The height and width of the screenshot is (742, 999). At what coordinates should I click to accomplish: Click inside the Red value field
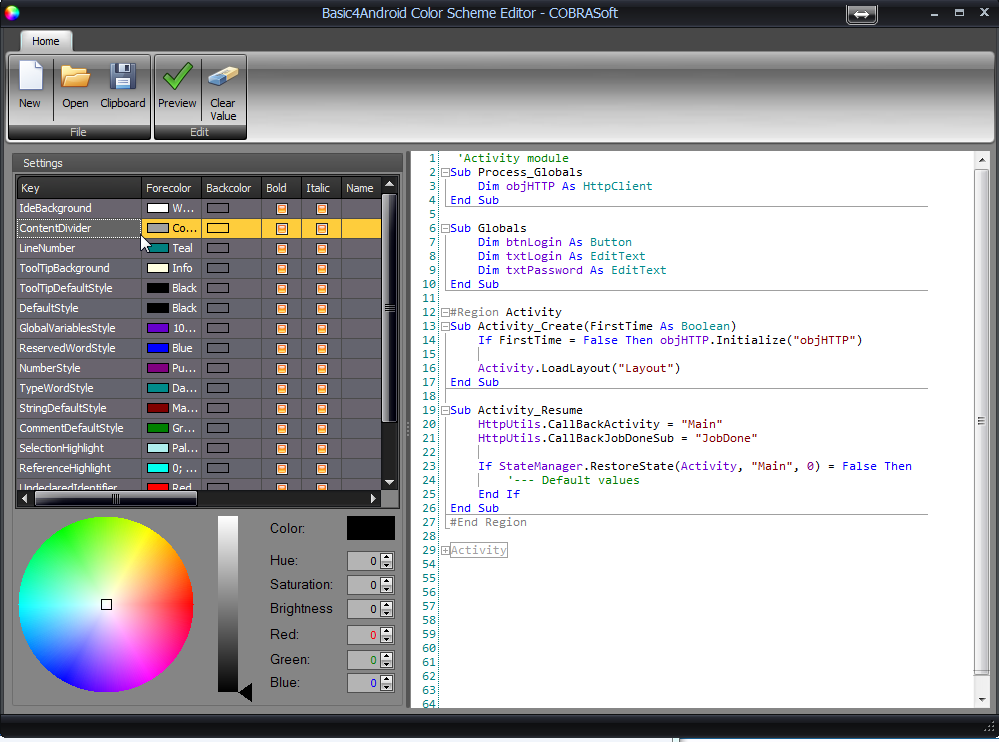click(363, 635)
